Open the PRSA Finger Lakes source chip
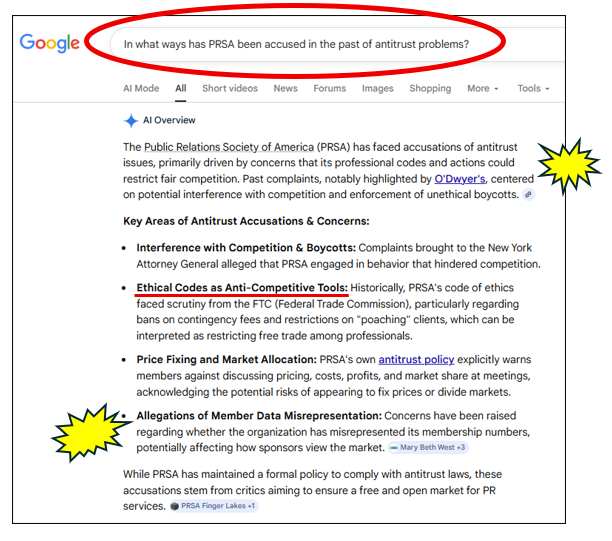Screen dimensions: 612x541 pos(212,506)
